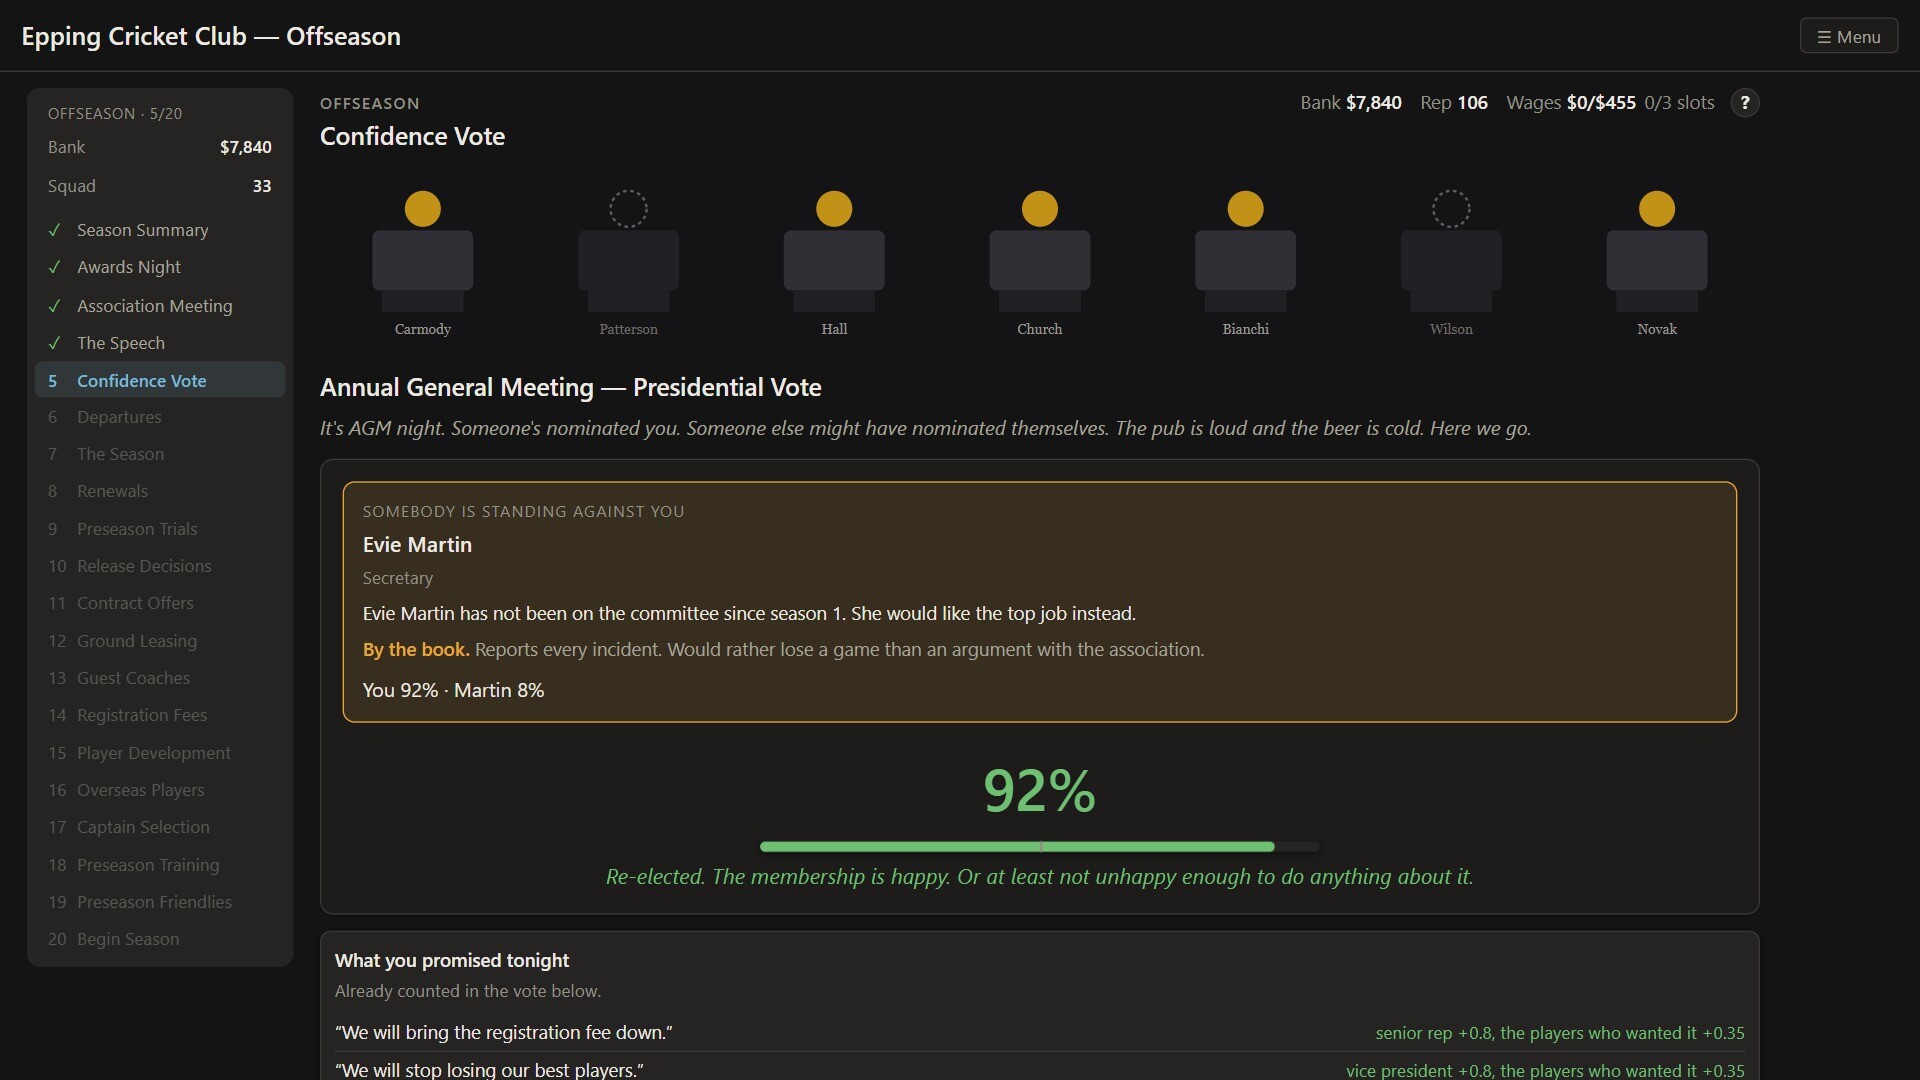Click the sidebar Bank $7,840 row
This screenshot has height=1080, width=1920.
(160, 147)
